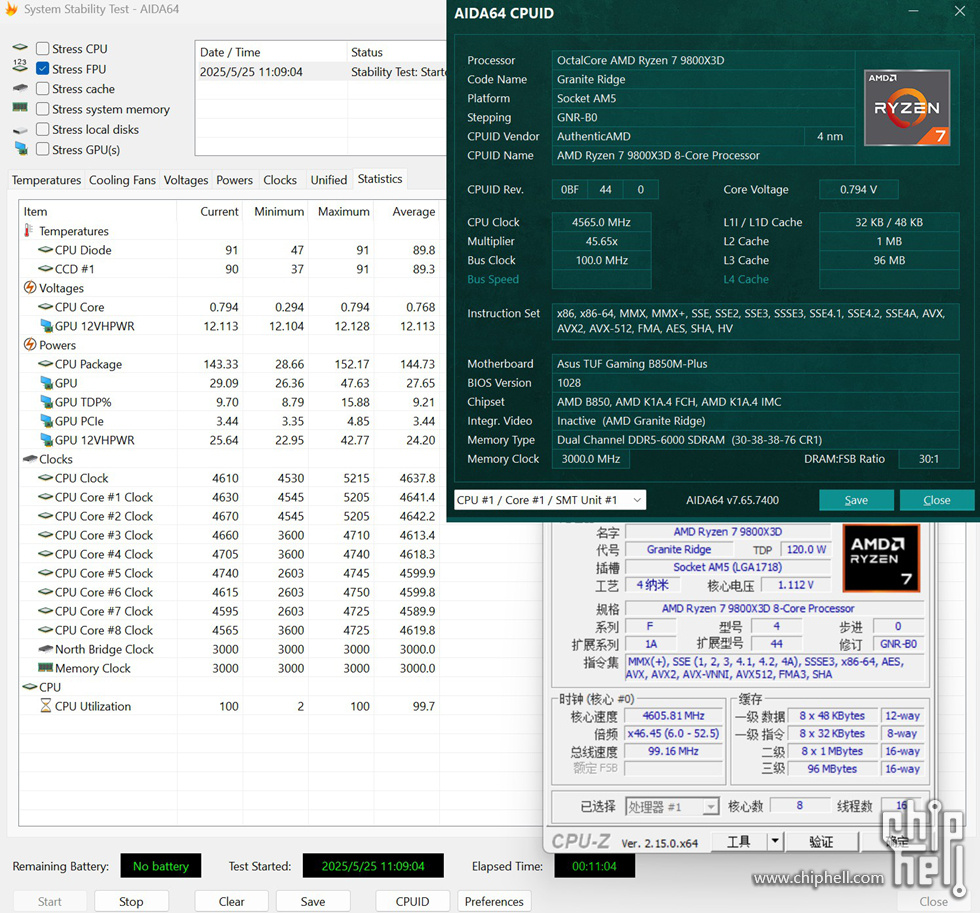The width and height of the screenshot is (980, 913).
Task: Click the Core Voltage 0.794 V value
Action: [858, 189]
